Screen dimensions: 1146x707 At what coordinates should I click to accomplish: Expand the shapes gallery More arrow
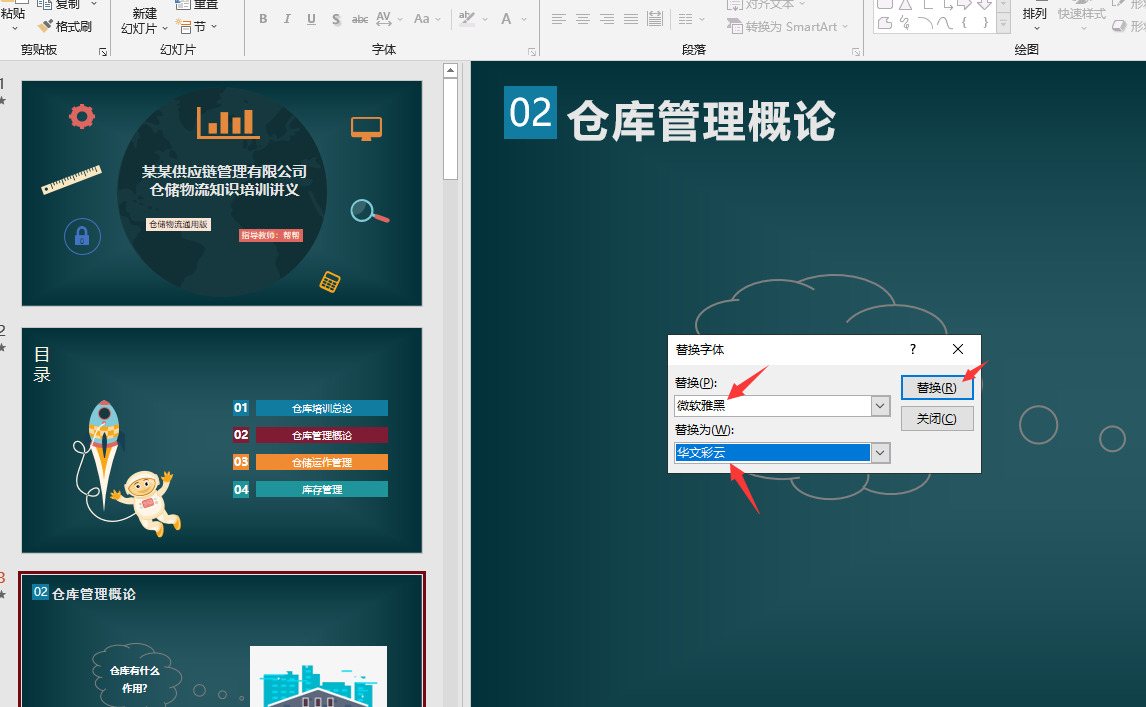(1003, 24)
